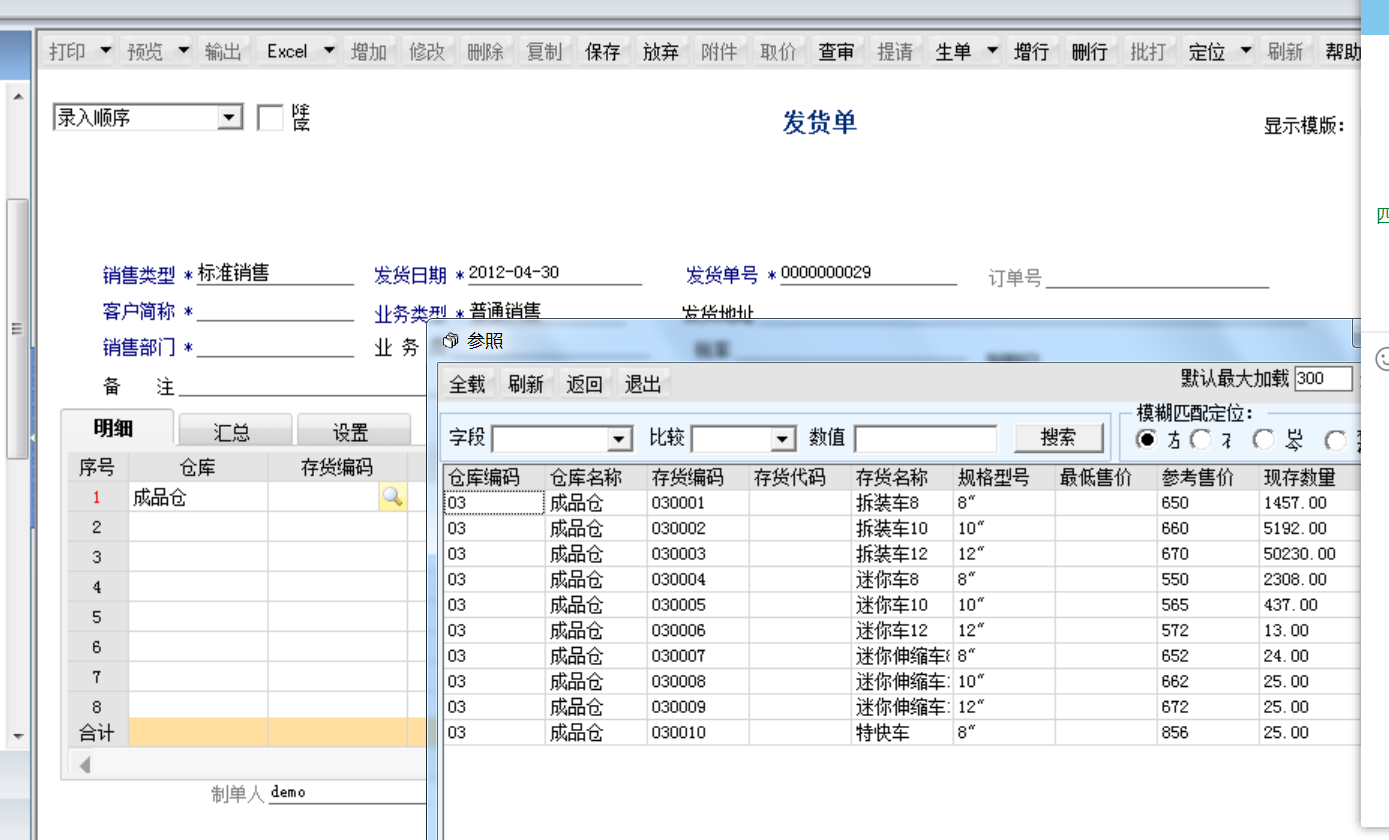Click the 订单号 input field
Viewport: 1389px width, 840px height.
(x=1158, y=277)
